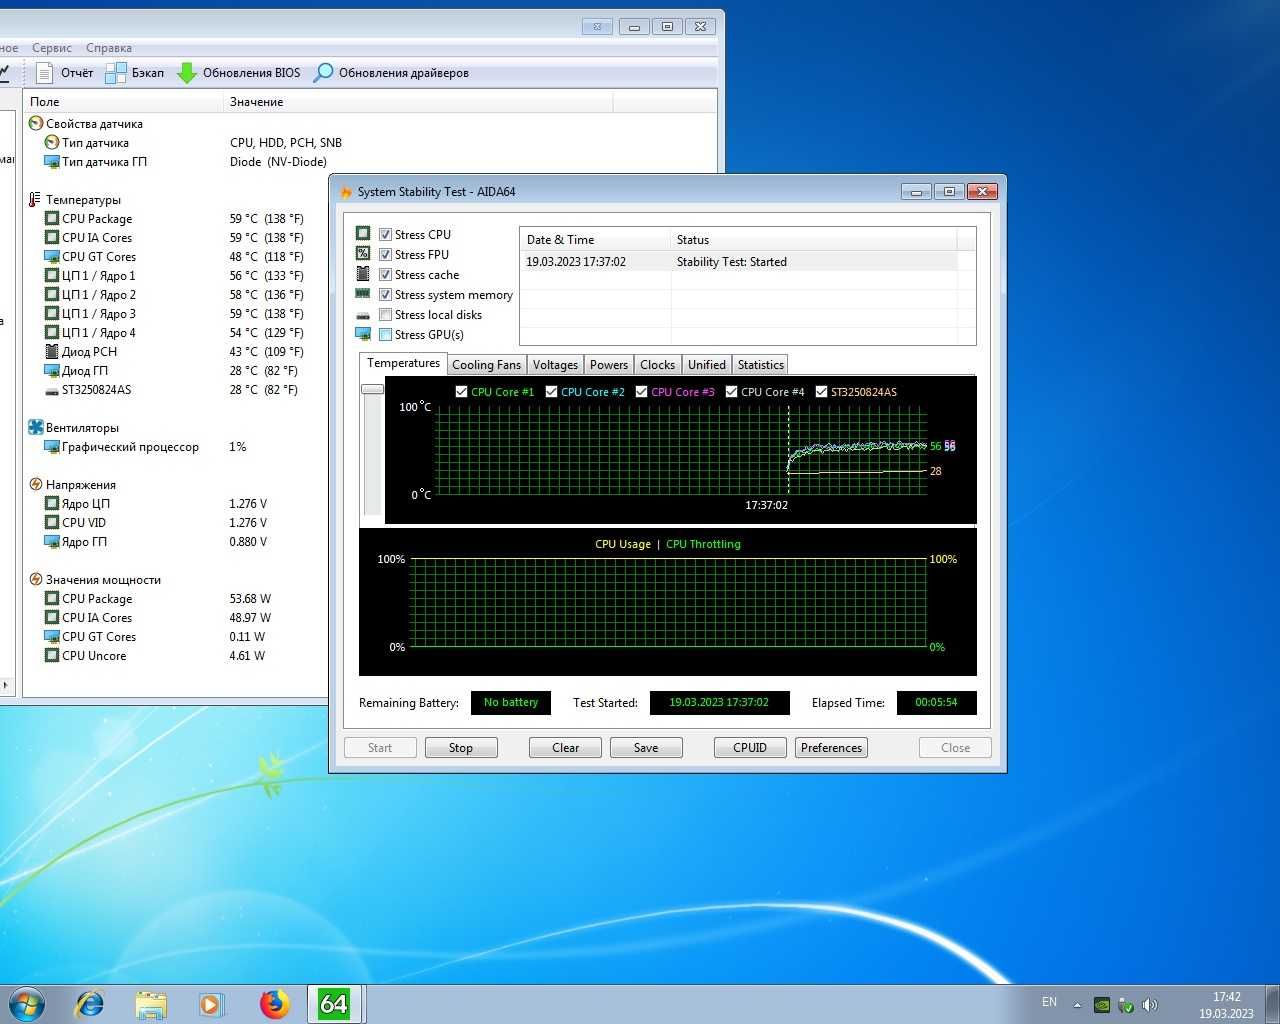
Task: Click the Date & Time column header
Action: coord(595,240)
